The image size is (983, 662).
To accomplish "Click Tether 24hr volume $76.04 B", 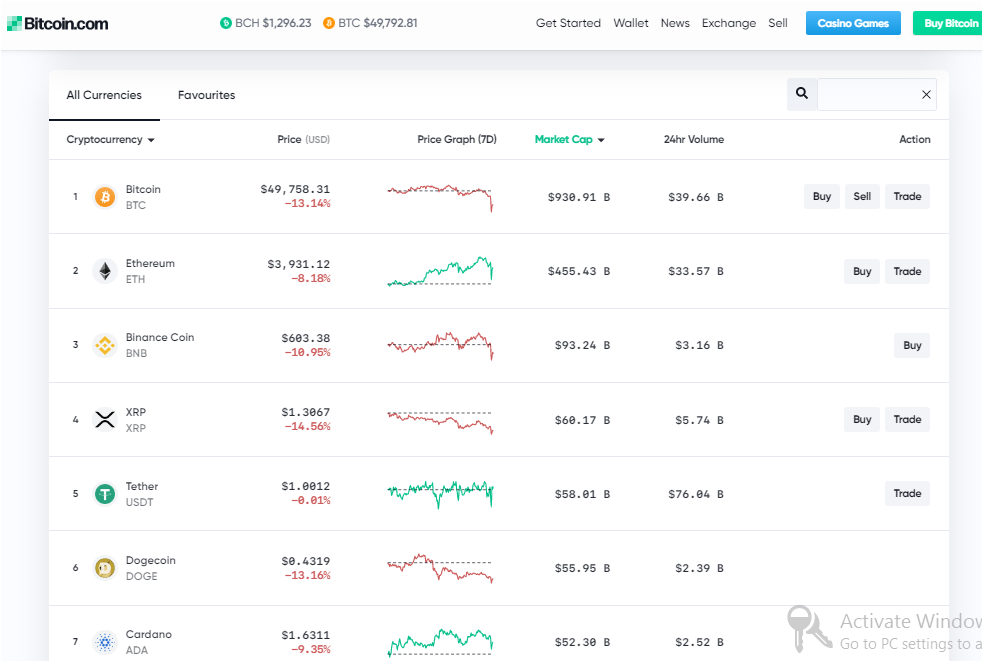I will point(696,495).
